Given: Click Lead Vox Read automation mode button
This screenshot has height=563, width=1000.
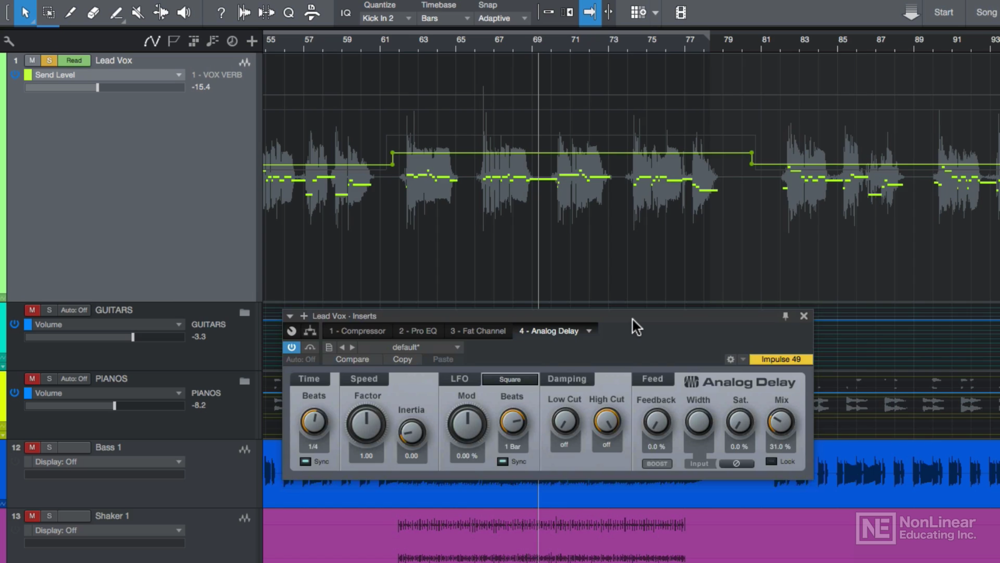Looking at the screenshot, I should tap(74, 60).
